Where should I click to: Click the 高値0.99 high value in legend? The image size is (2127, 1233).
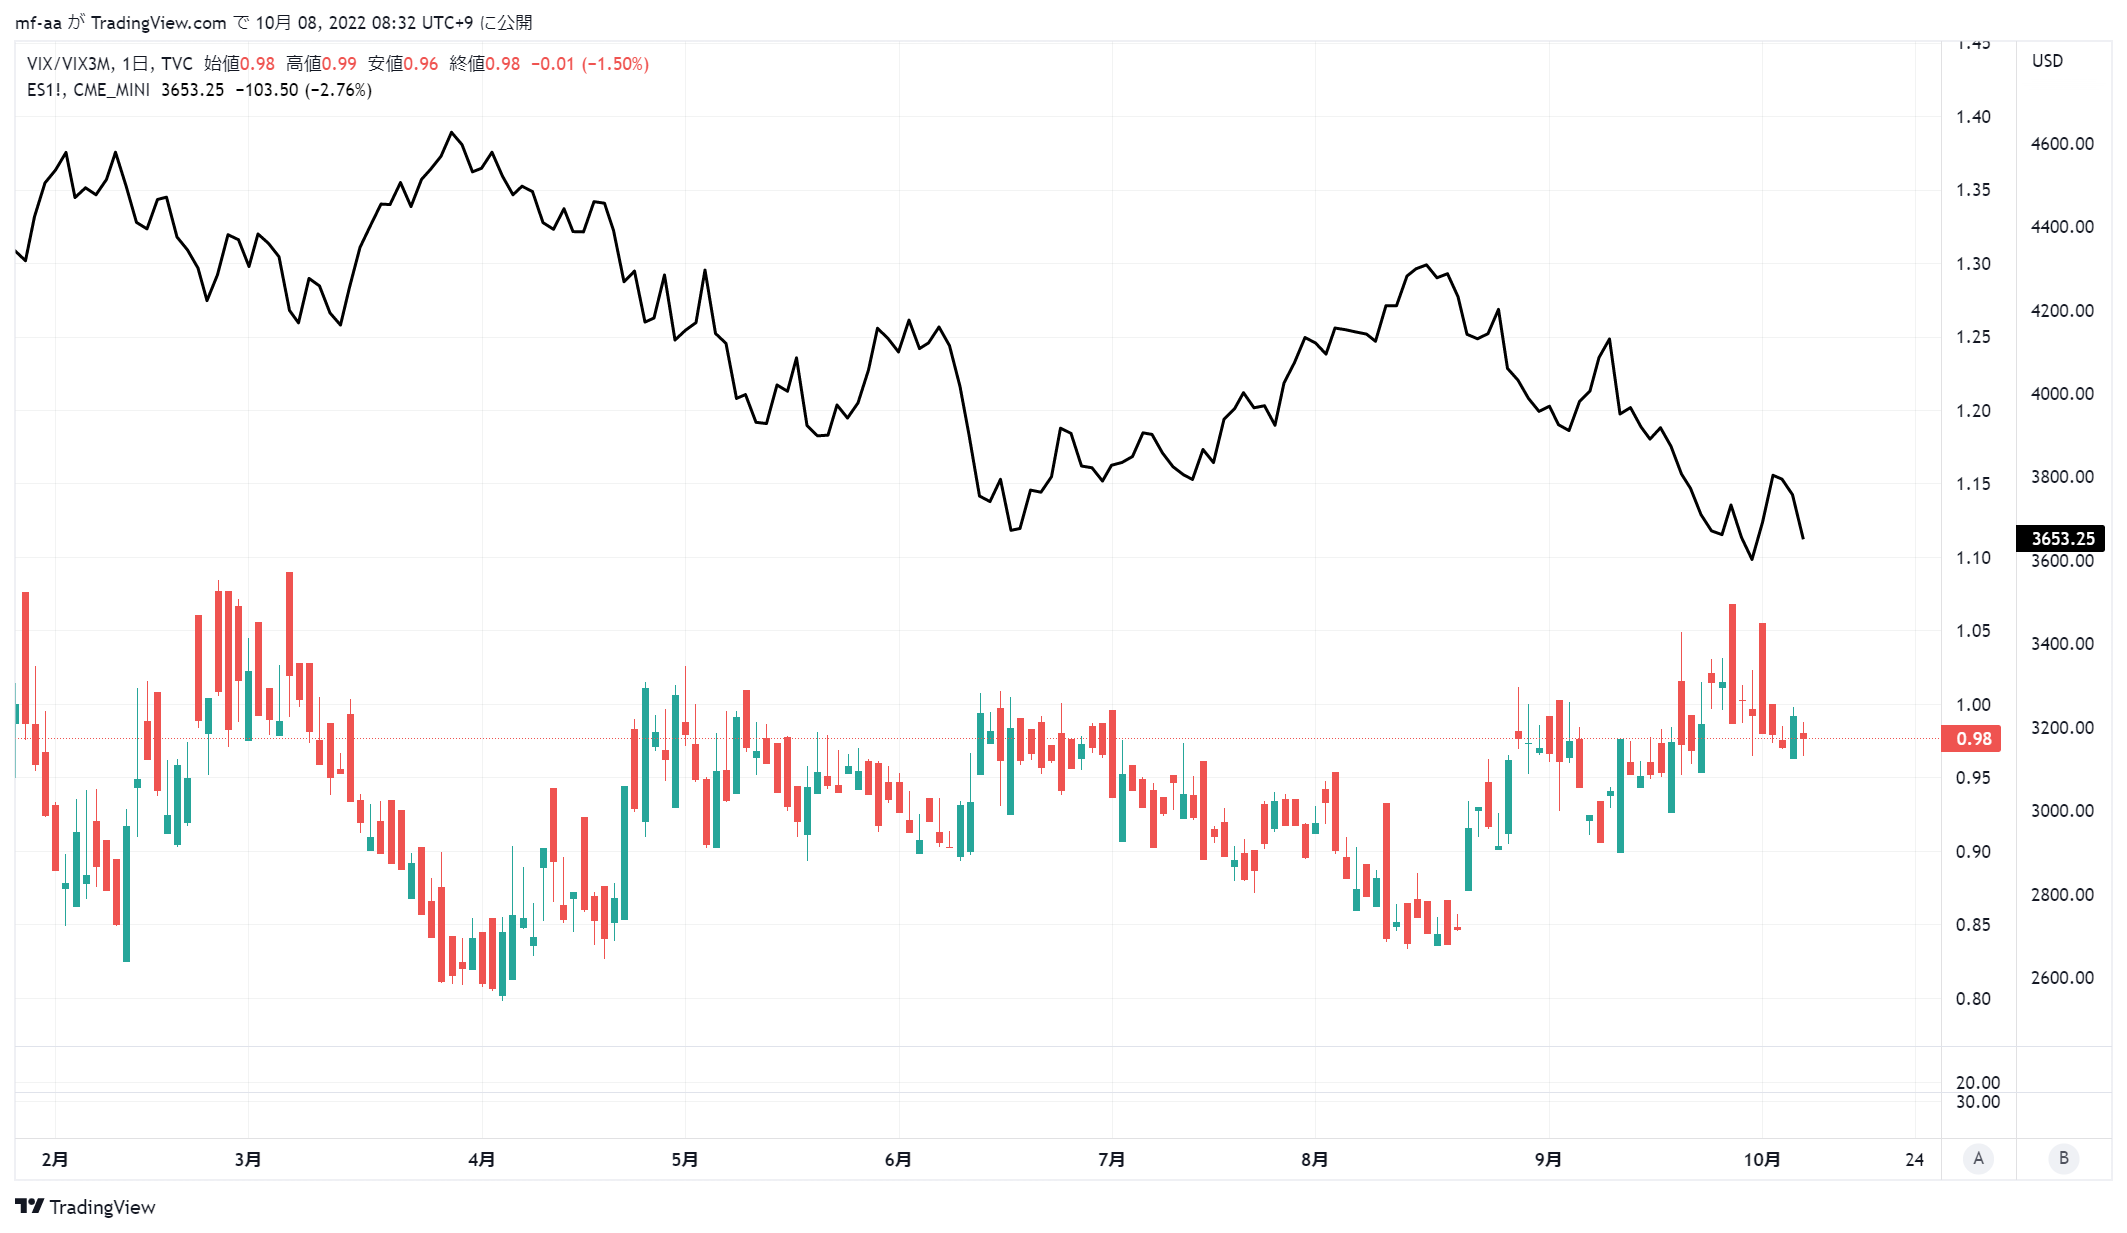point(321,64)
